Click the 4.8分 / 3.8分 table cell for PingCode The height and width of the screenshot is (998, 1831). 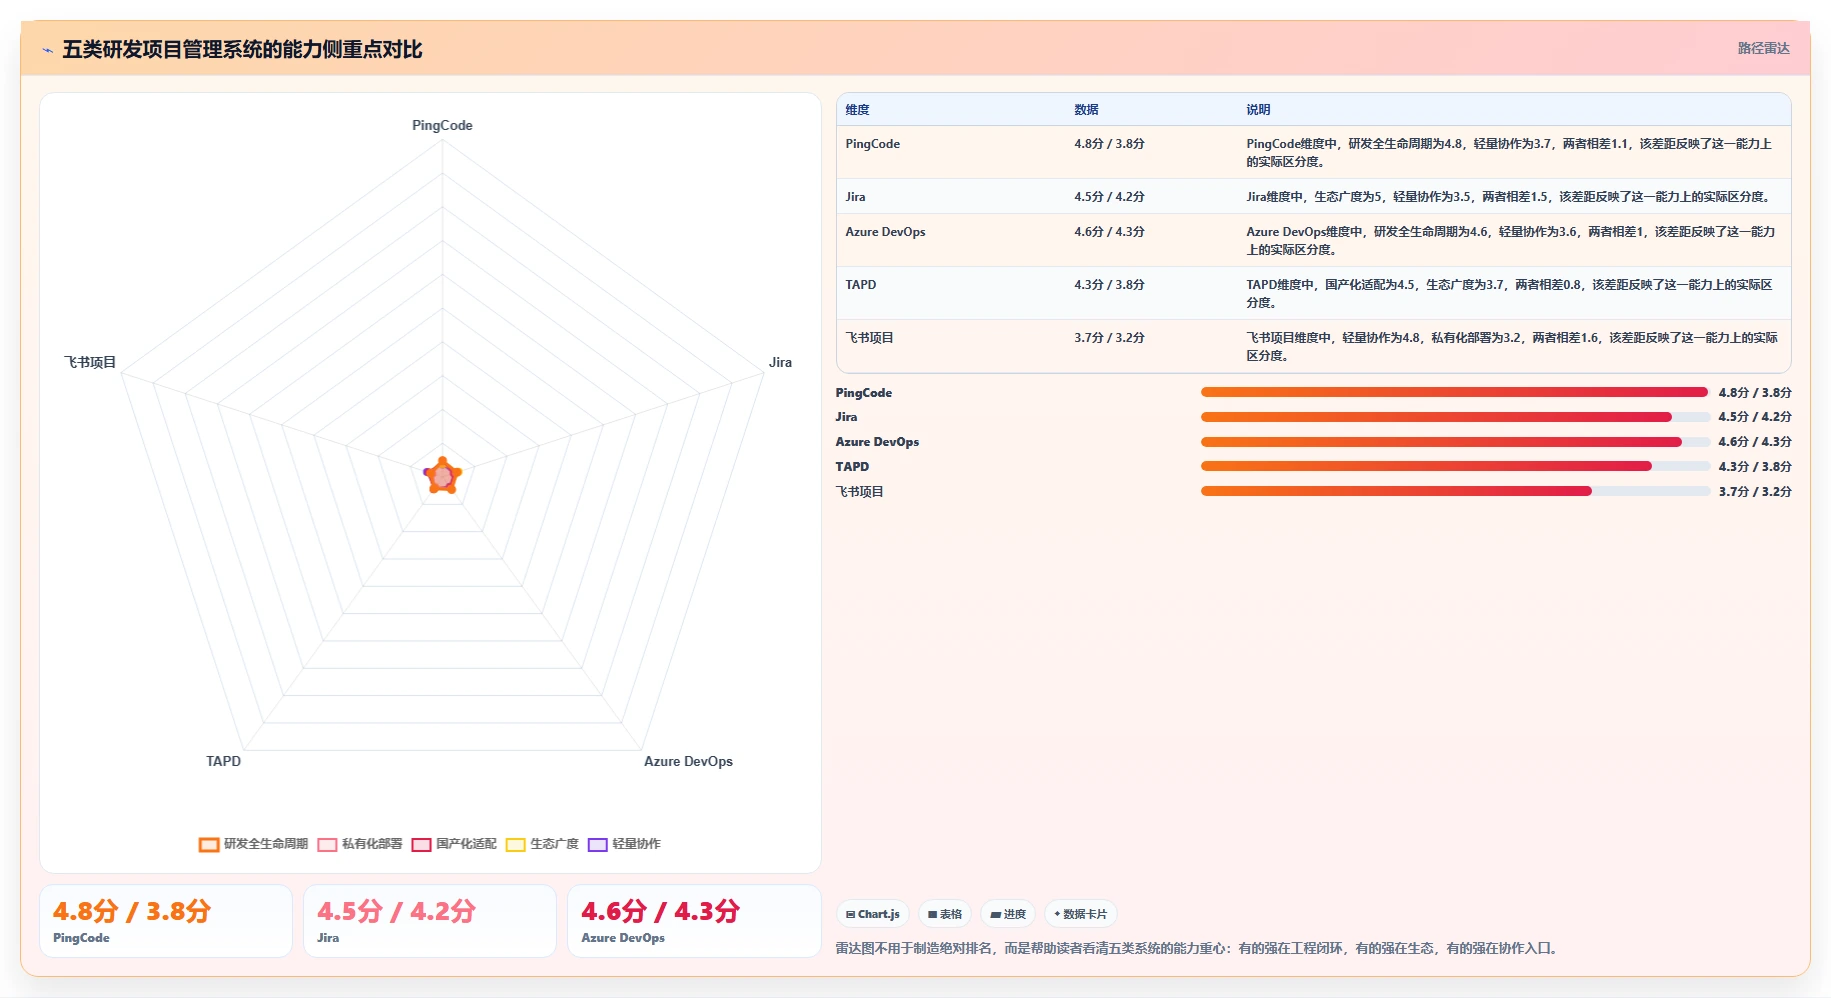1109,144
